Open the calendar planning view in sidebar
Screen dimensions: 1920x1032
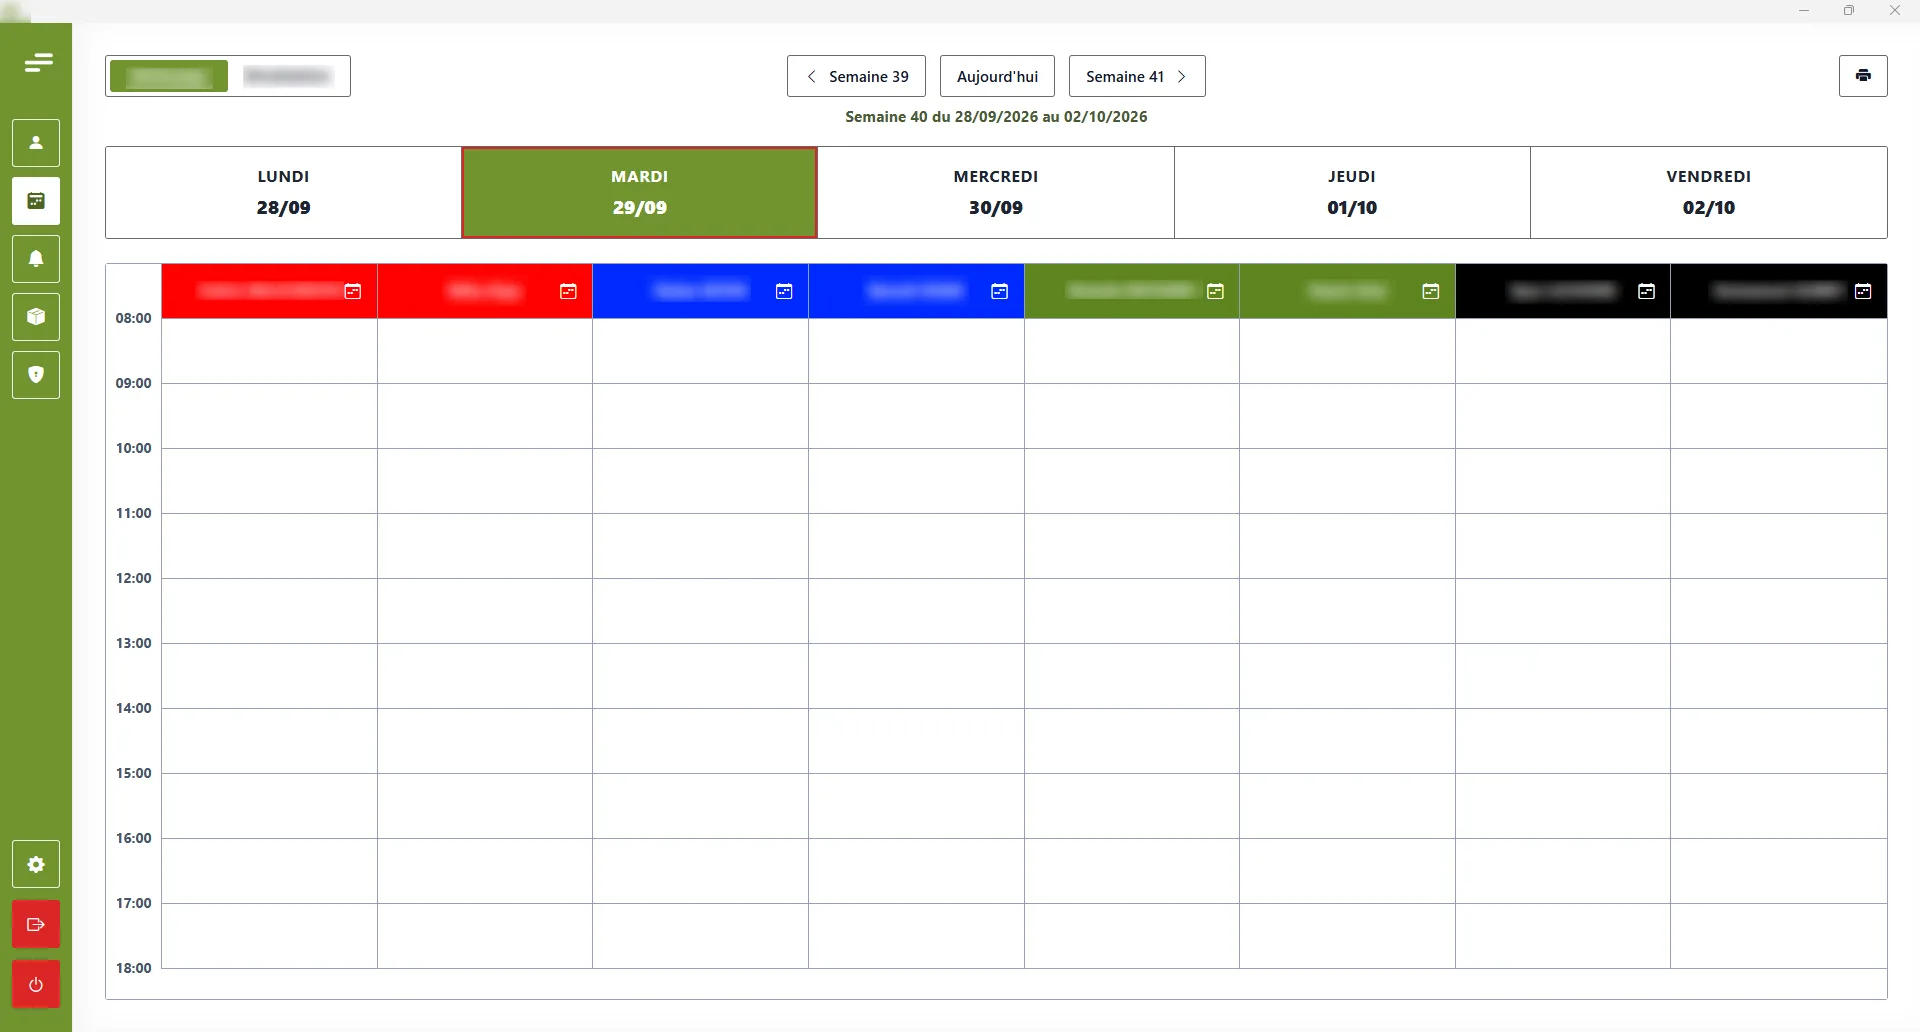coord(36,201)
